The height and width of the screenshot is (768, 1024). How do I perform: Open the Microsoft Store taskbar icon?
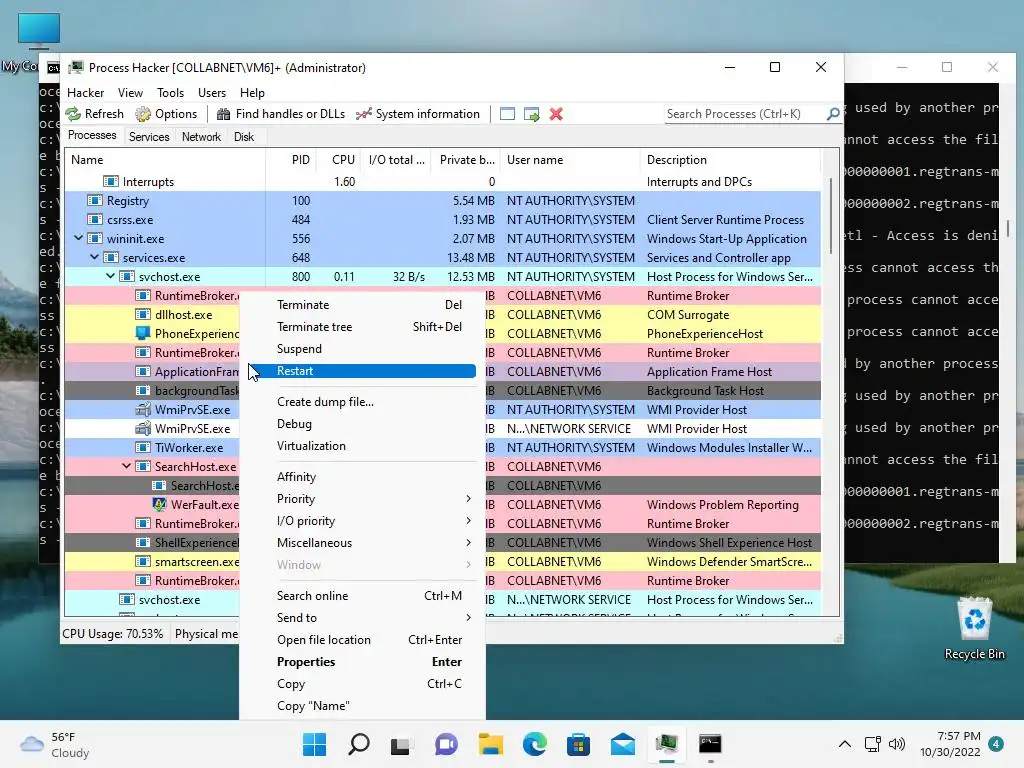pyautogui.click(x=578, y=744)
